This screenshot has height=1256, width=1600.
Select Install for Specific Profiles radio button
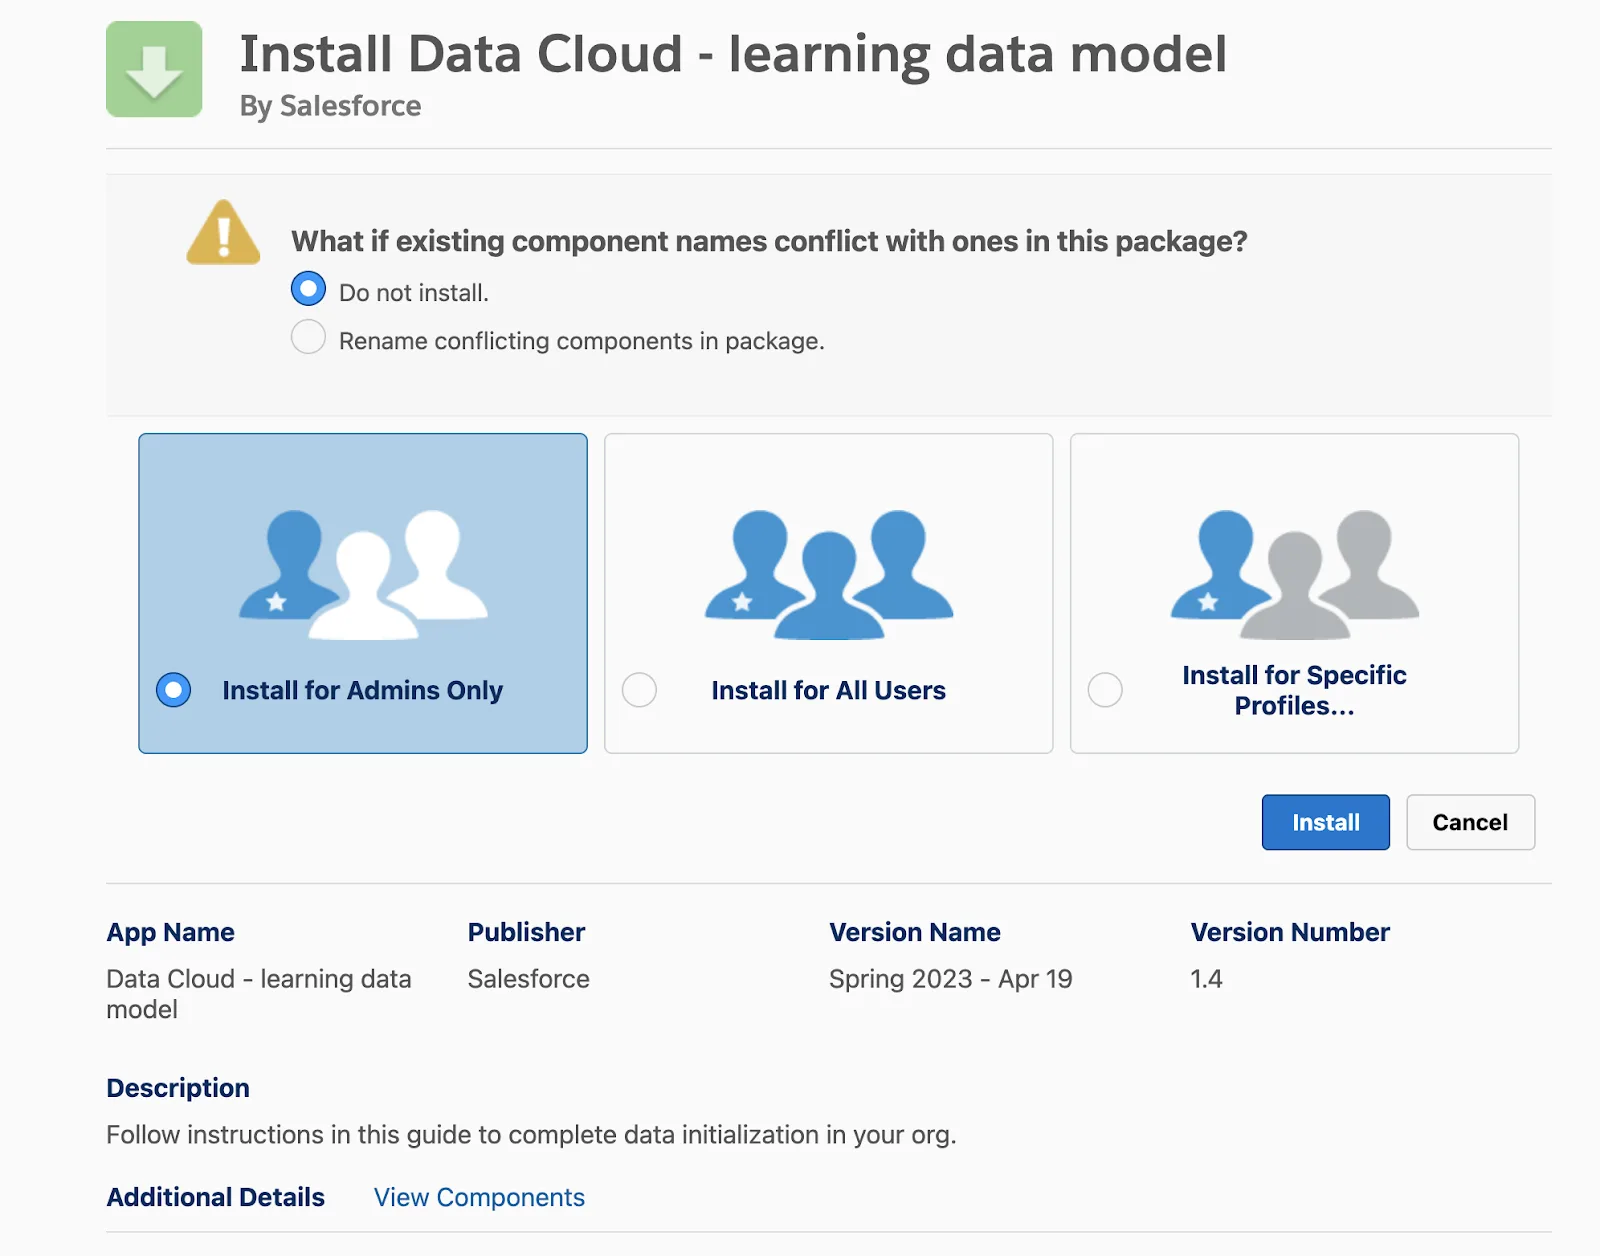click(1105, 689)
